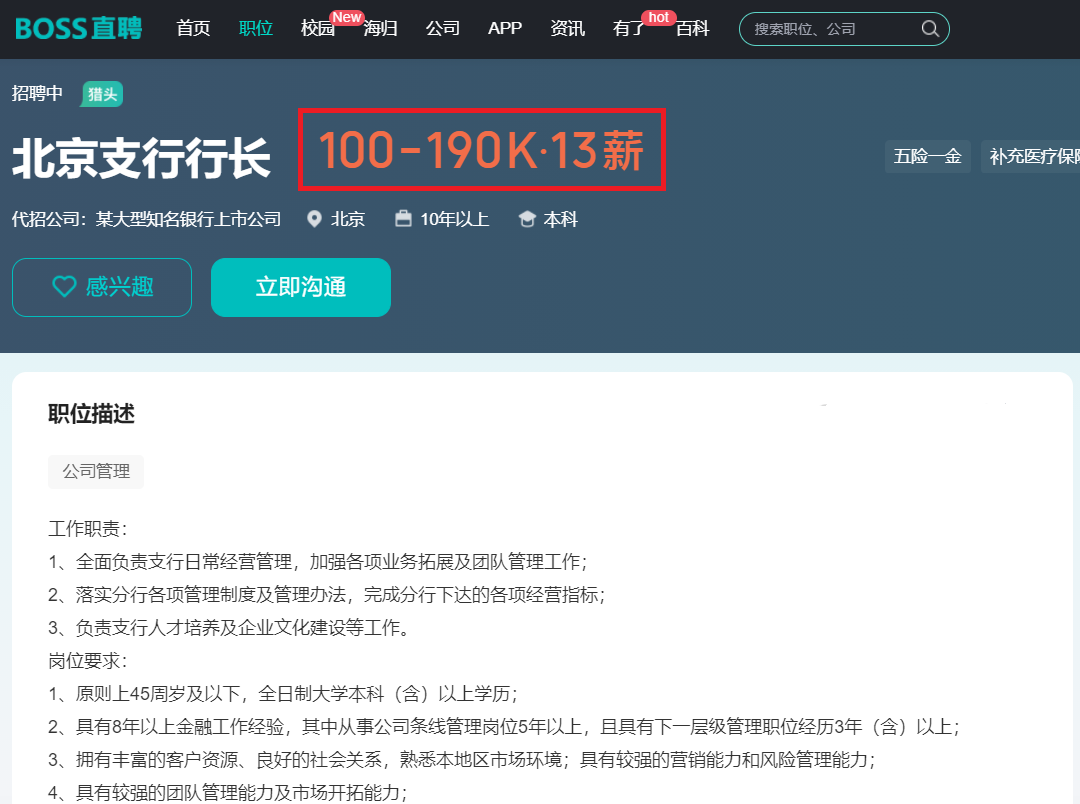This screenshot has height=804, width=1080.
Task: Click the 公司管理 category tag
Action: click(96, 471)
